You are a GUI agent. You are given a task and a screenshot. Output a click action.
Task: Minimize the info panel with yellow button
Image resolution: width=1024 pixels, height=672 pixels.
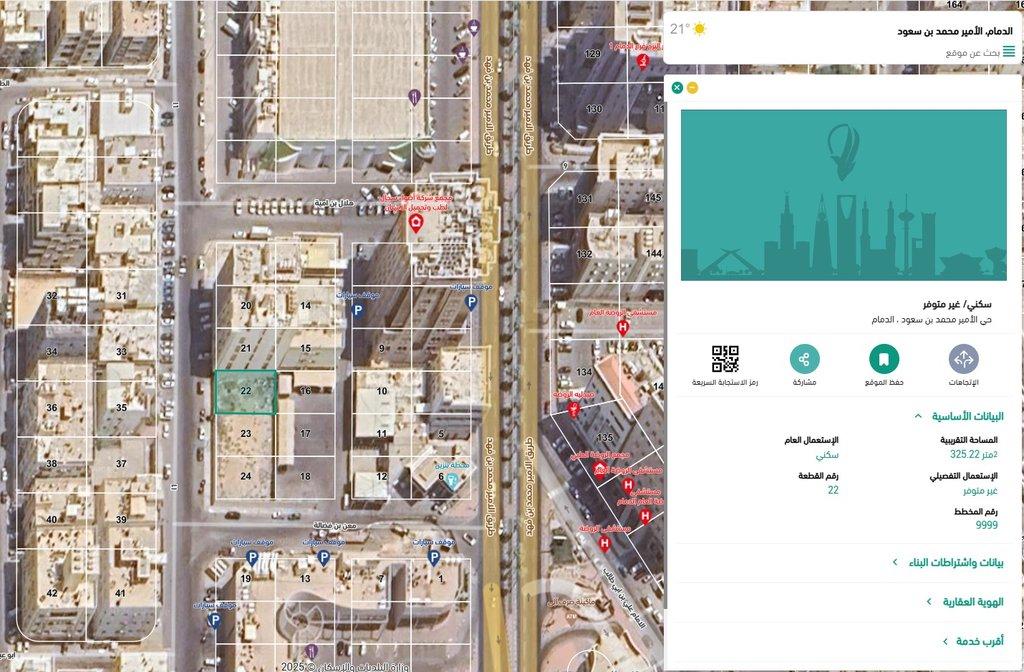point(693,88)
